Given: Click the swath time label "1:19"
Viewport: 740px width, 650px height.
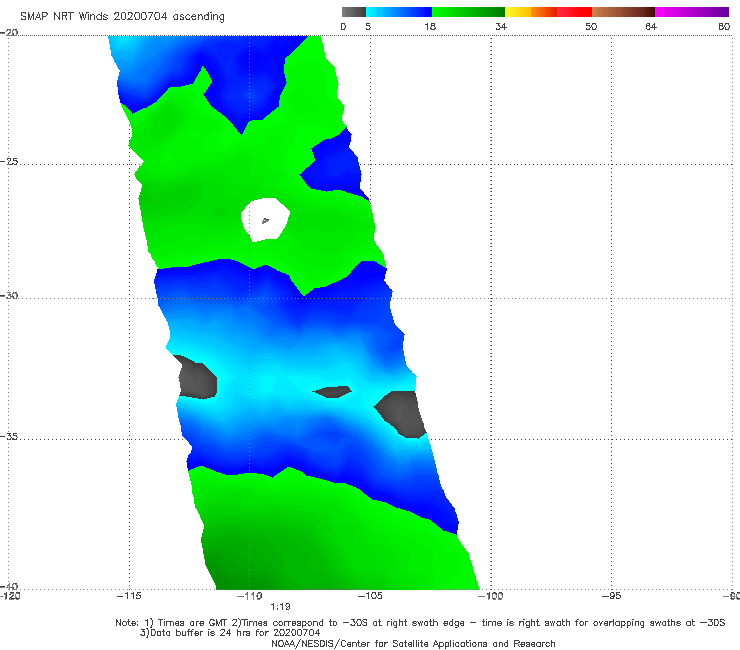Looking at the screenshot, I should click(x=280, y=607).
